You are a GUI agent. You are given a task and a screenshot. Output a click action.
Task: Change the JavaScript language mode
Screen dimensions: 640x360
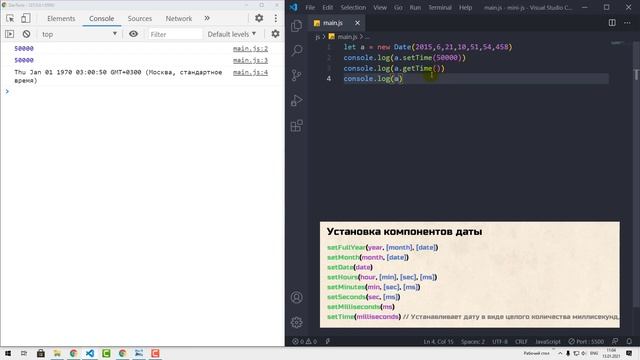click(548, 341)
